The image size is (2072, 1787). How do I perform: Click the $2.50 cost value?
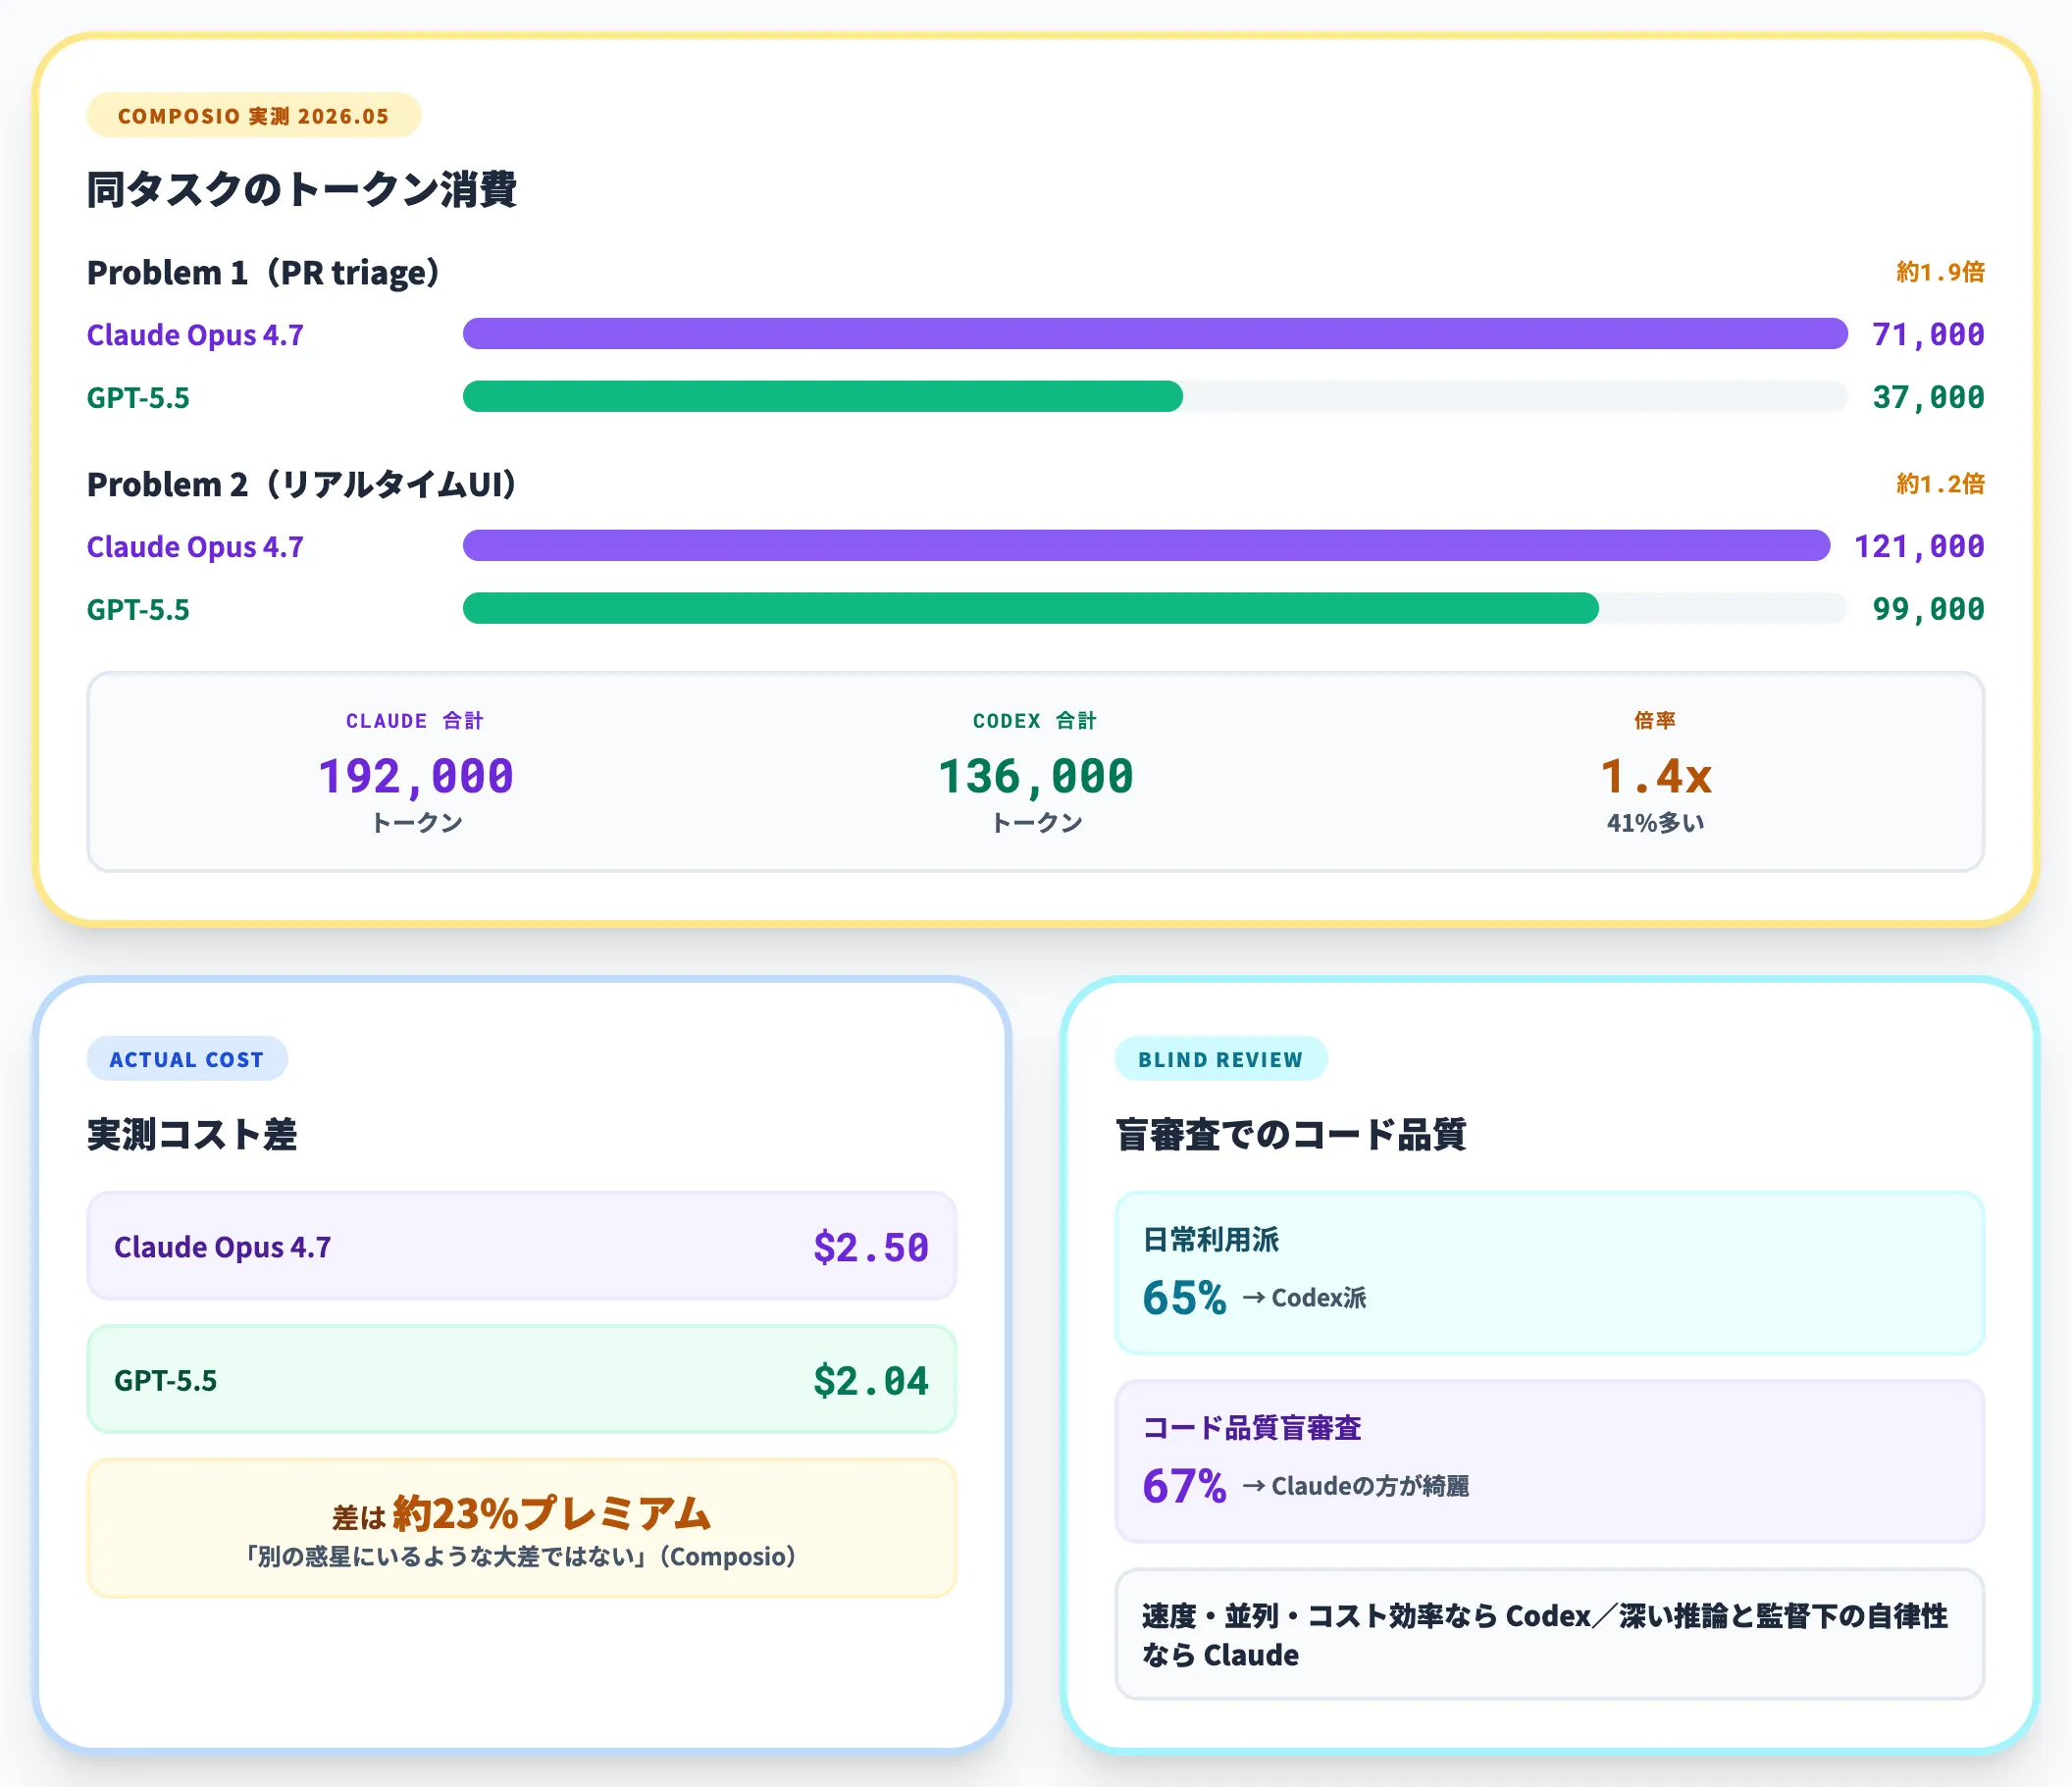[871, 1247]
